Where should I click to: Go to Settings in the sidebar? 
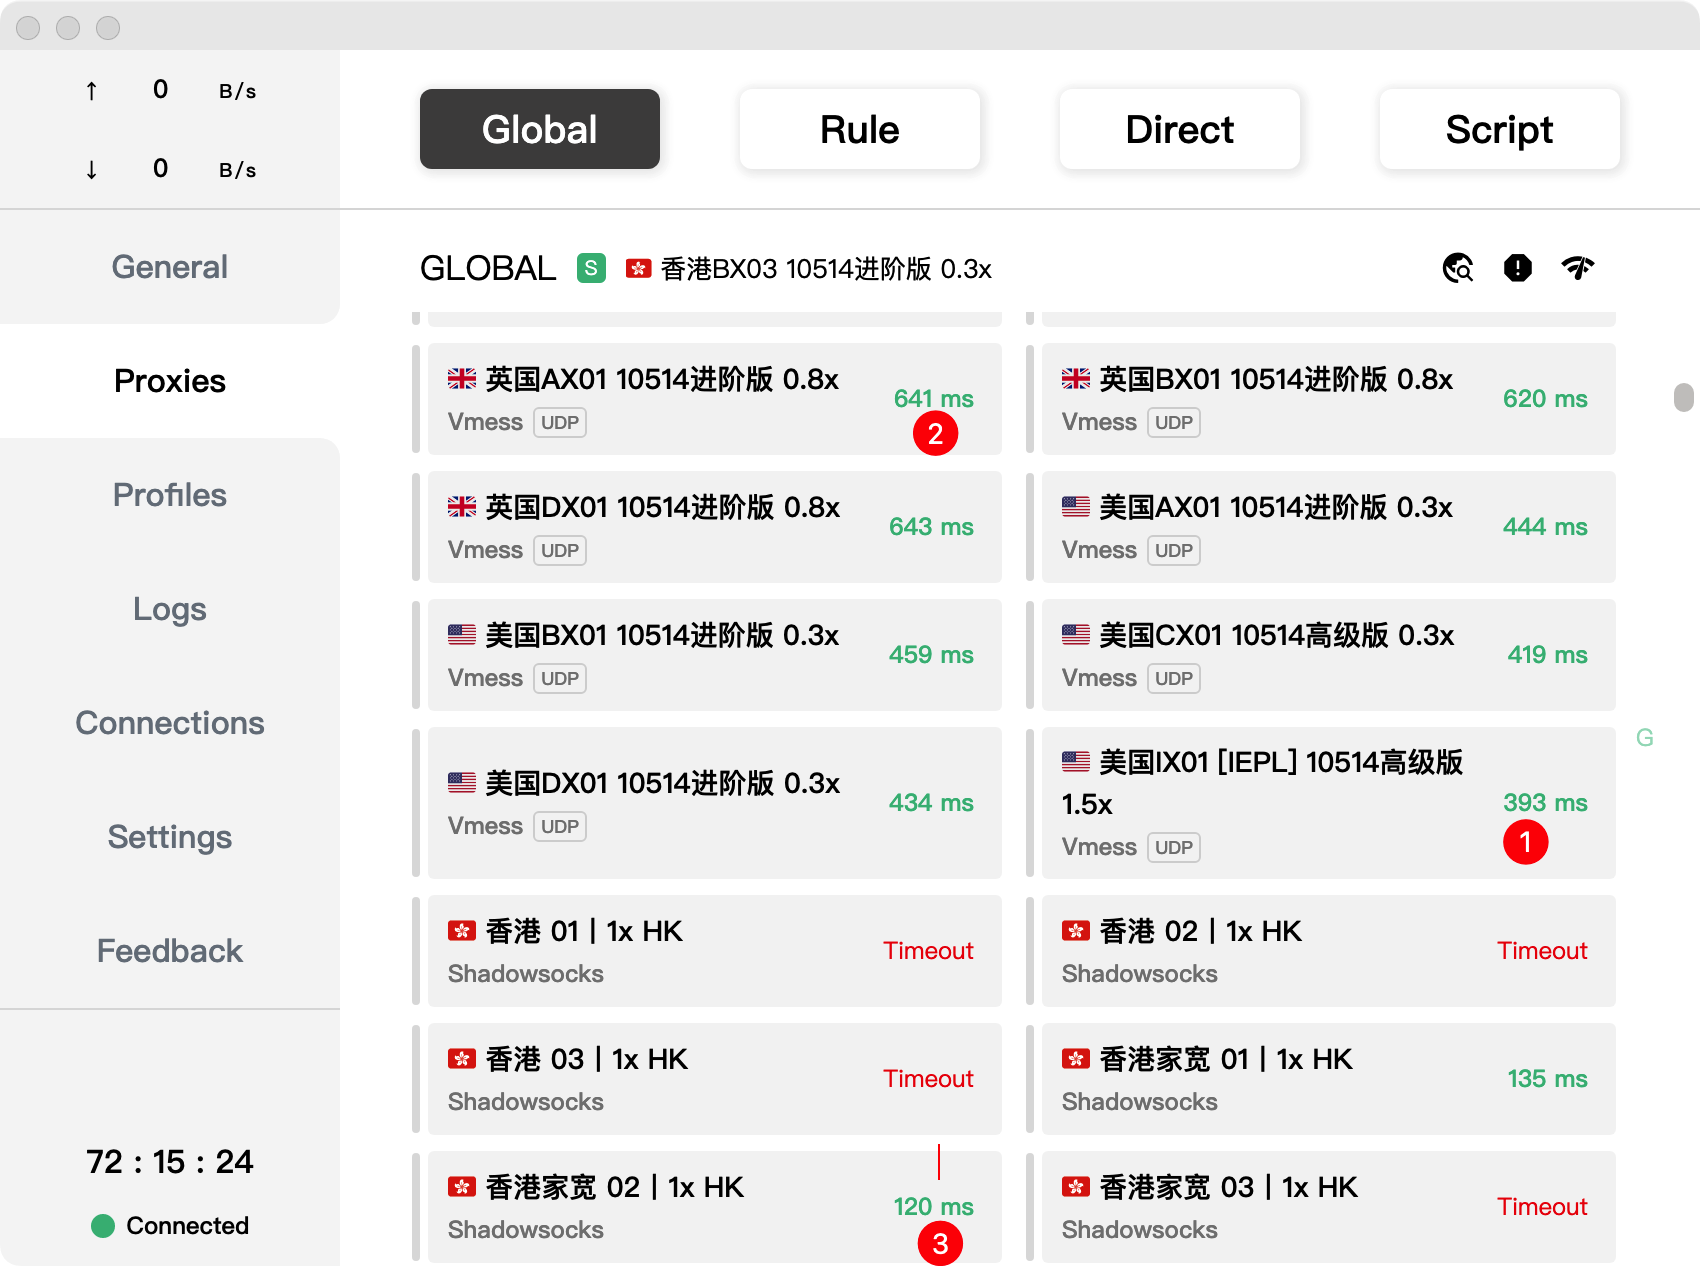170,837
